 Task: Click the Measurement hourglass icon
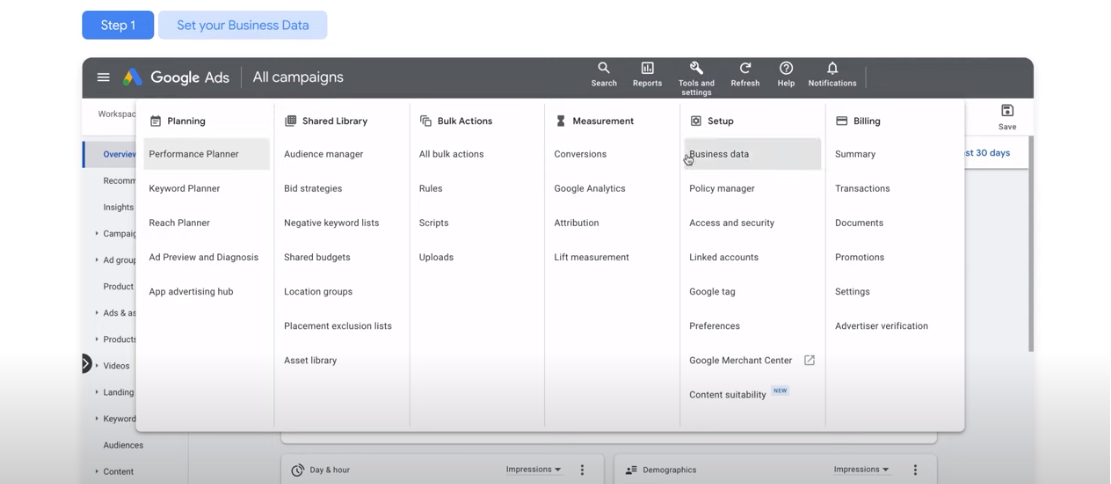point(560,121)
